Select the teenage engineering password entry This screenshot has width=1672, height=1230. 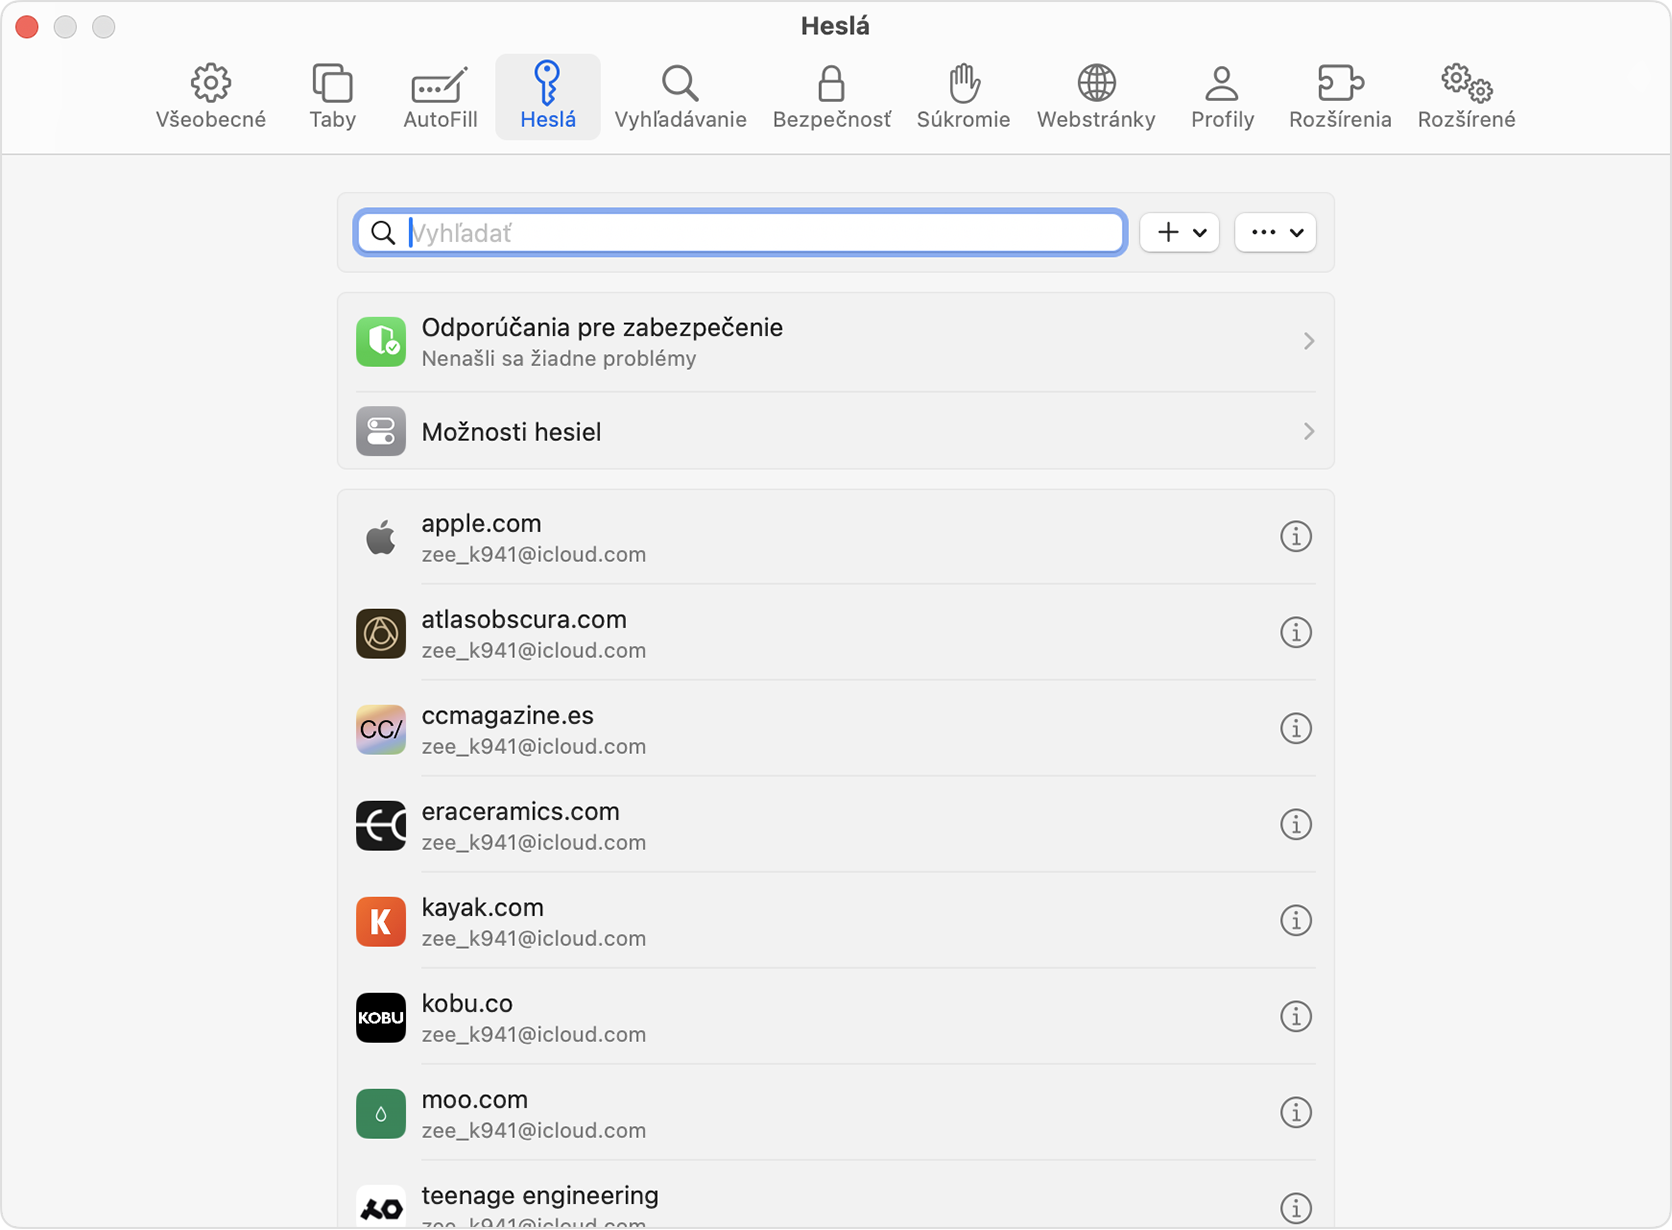pos(836,1196)
